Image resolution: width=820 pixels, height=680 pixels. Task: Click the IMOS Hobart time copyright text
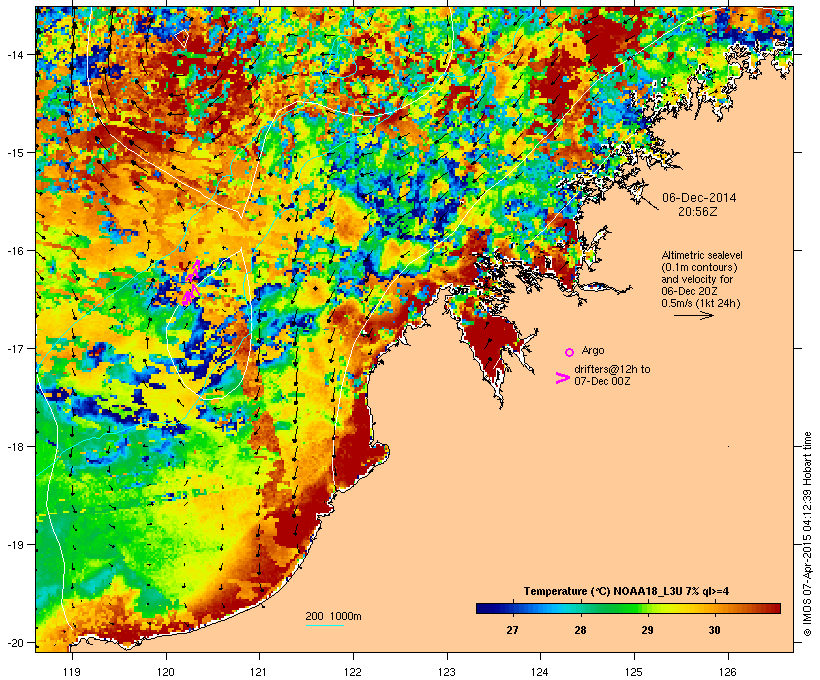pyautogui.click(x=808, y=534)
